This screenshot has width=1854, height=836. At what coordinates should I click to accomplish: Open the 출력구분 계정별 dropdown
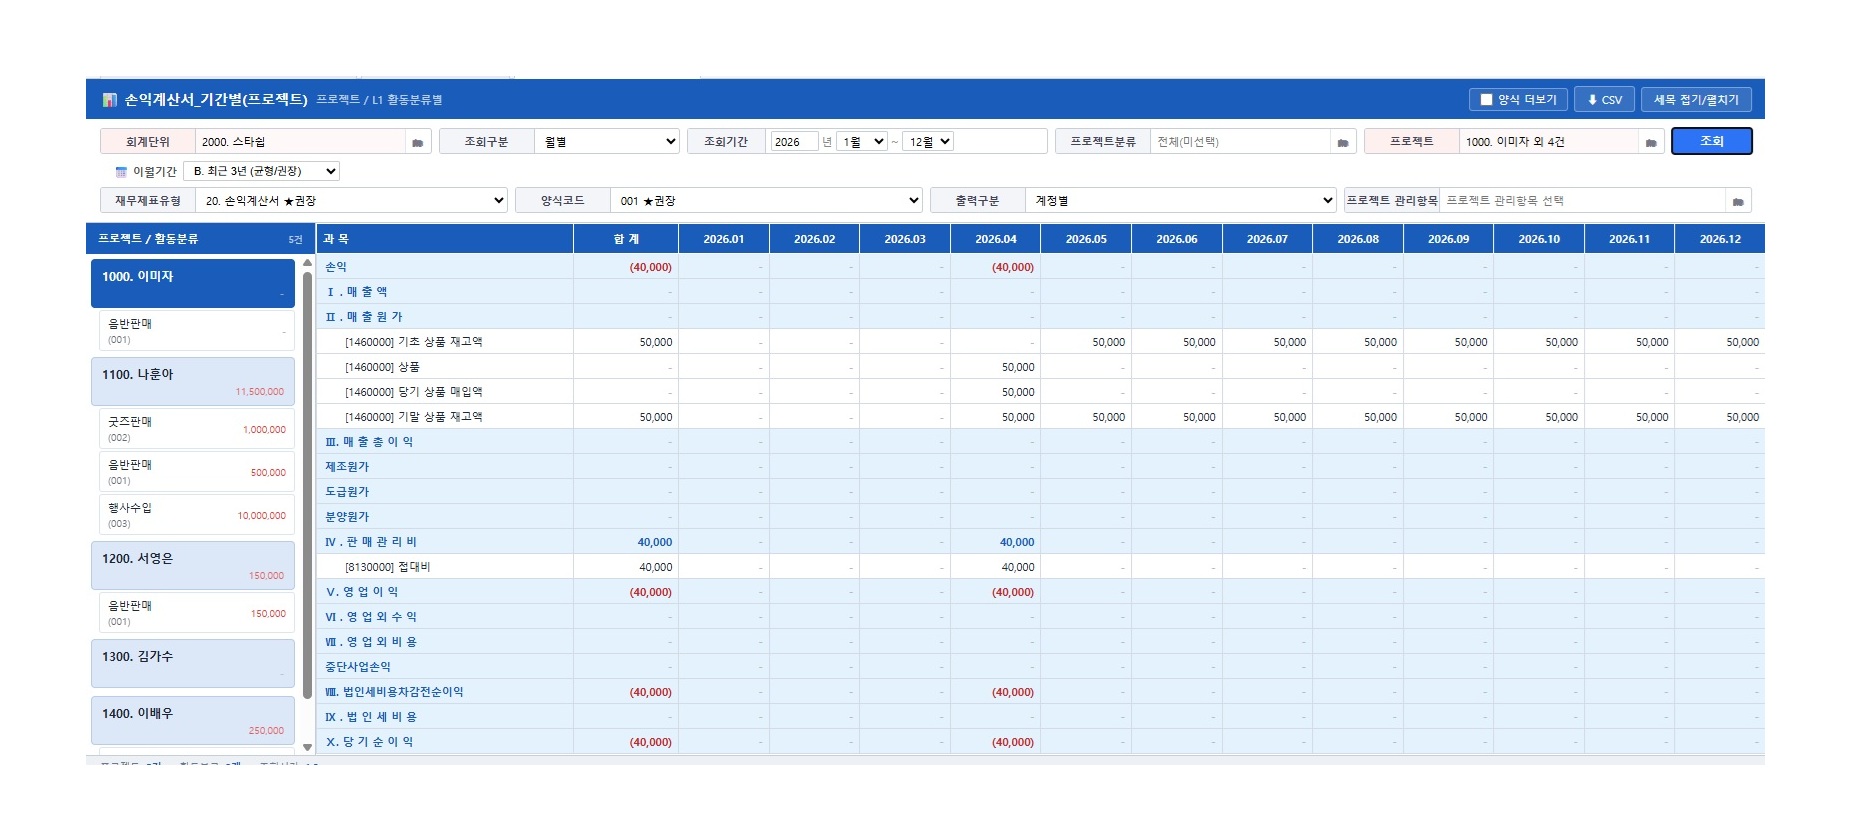(x=1181, y=201)
